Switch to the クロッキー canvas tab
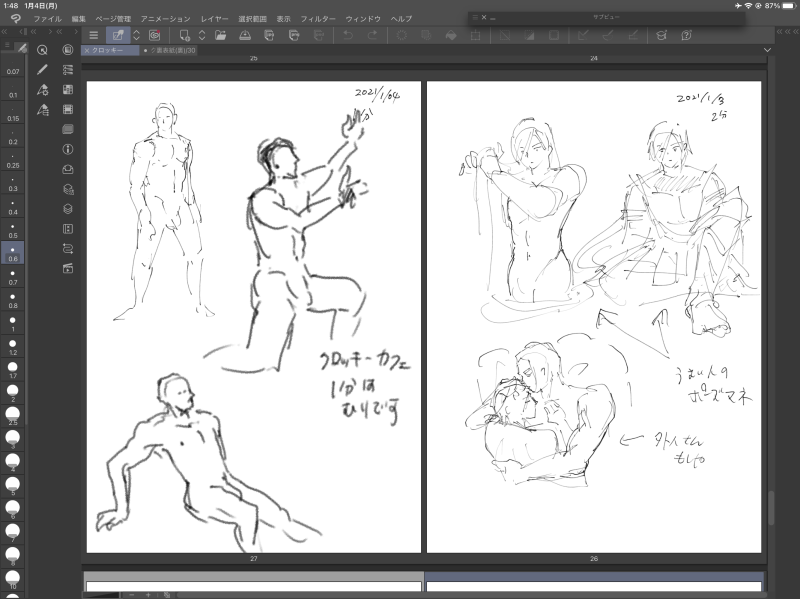800x599 pixels. click(x=108, y=51)
